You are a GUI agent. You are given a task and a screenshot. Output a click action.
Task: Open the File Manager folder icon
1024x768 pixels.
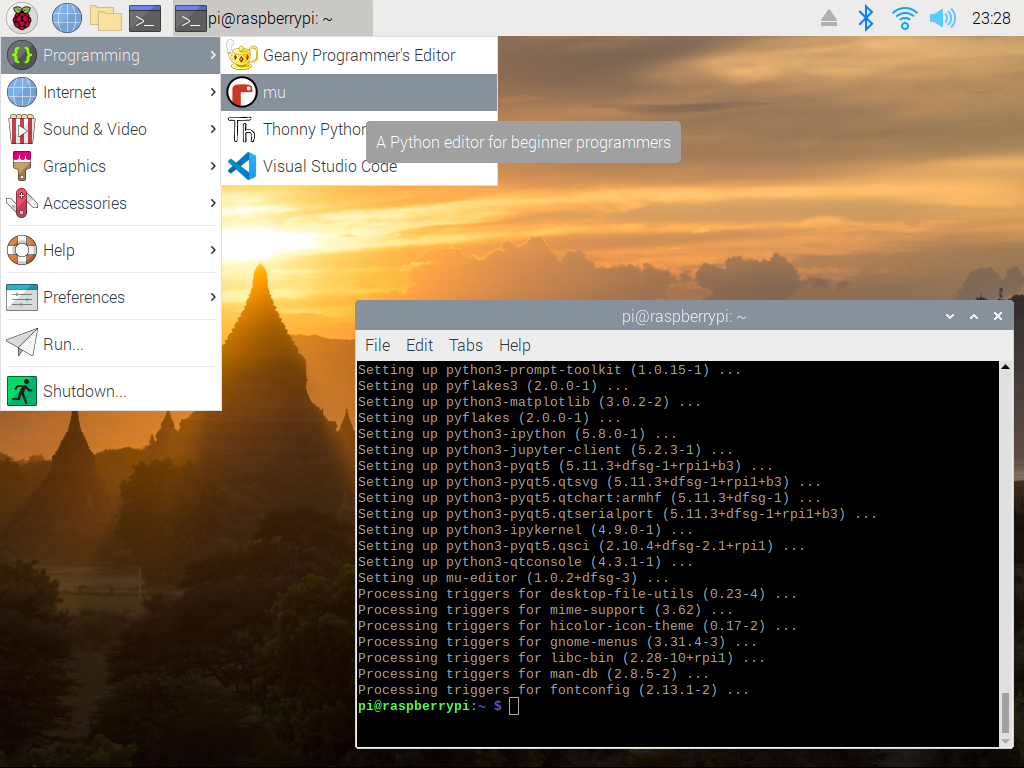tap(106, 18)
